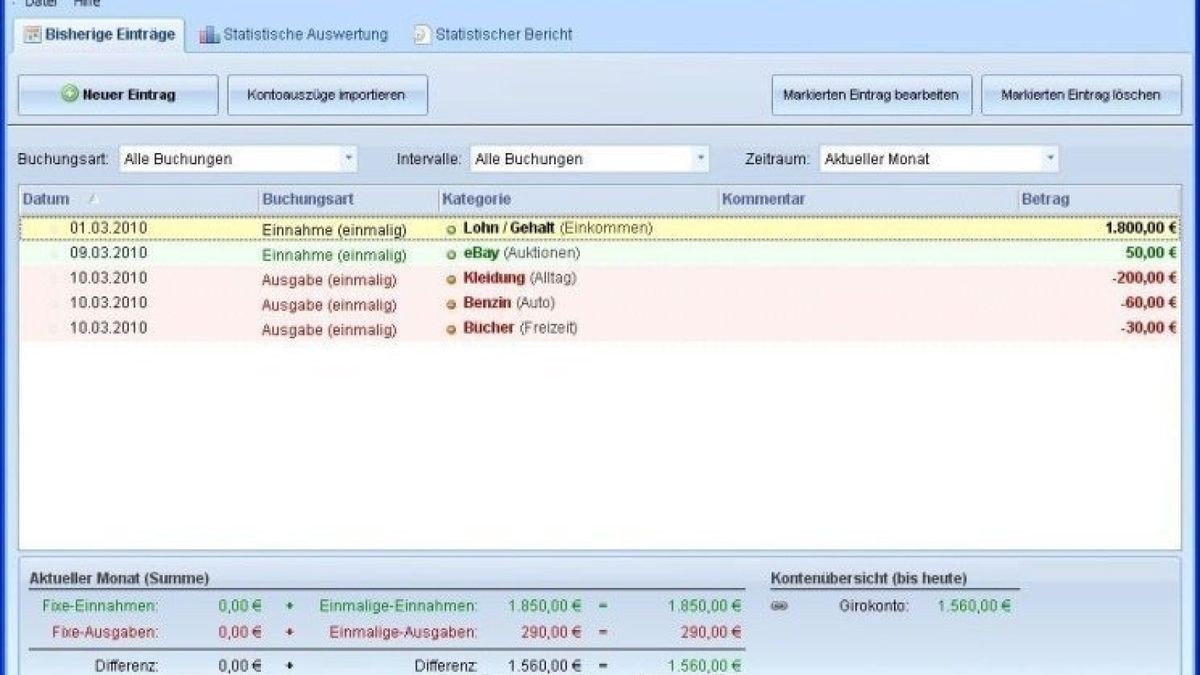This screenshot has height=675, width=1200.
Task: Click the document icon for Statistischer Bericht
Action: [422, 35]
